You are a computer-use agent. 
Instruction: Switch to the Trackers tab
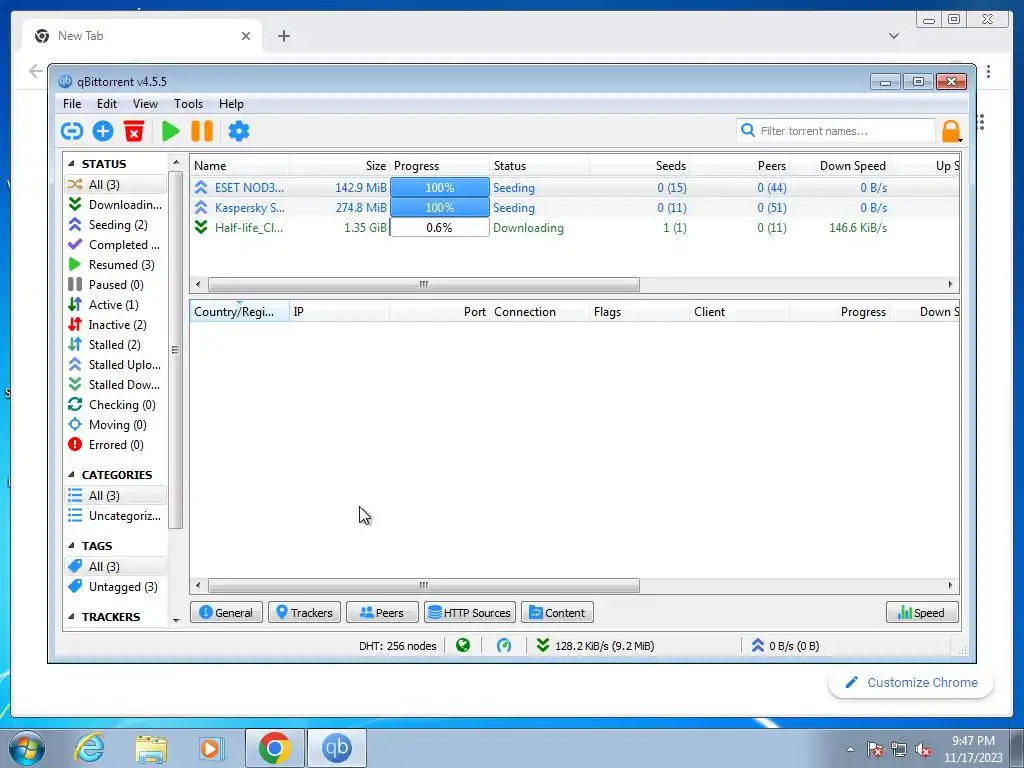pyautogui.click(x=304, y=613)
